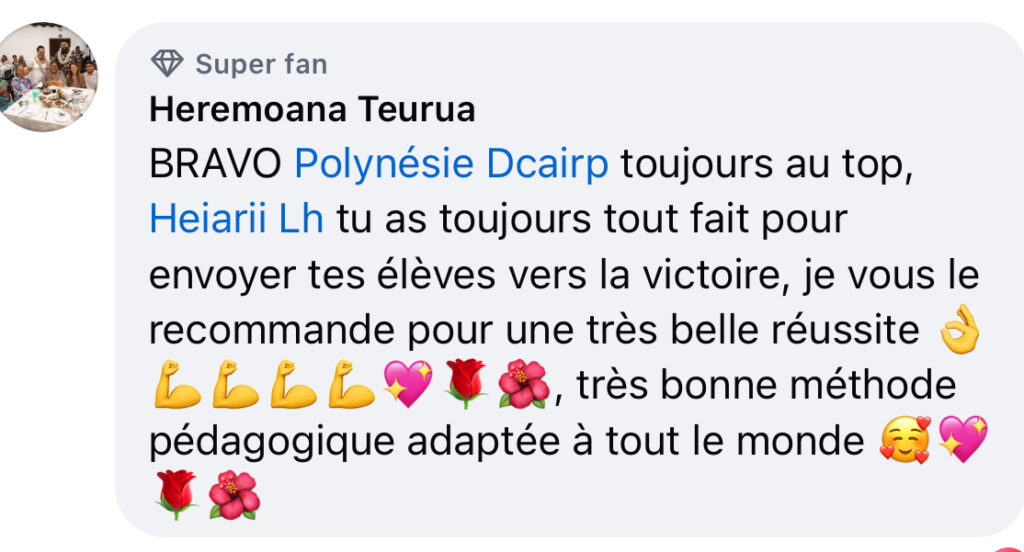This screenshot has height=552, width=1024.
Task: Click the OK hand emoji after réussite
Action: coord(959,331)
